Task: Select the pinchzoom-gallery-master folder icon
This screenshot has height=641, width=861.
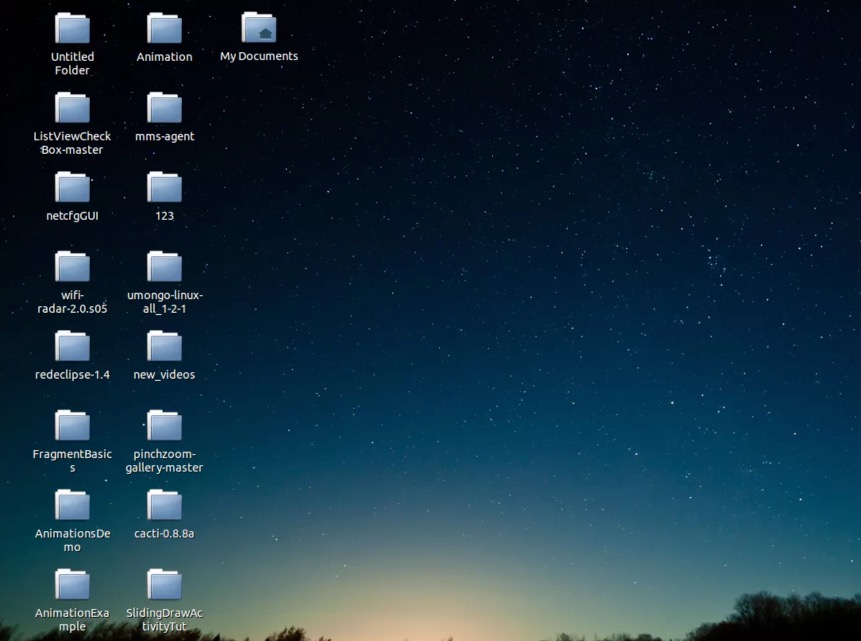Action: pos(164,426)
